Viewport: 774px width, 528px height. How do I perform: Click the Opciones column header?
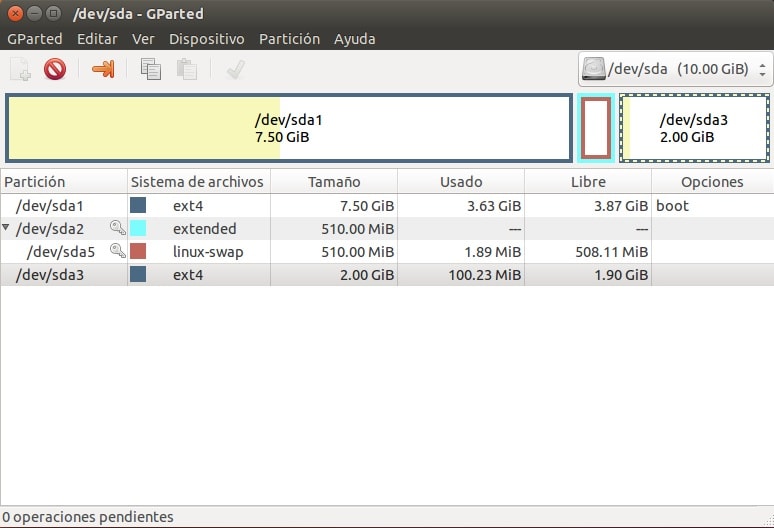pyautogui.click(x=712, y=182)
